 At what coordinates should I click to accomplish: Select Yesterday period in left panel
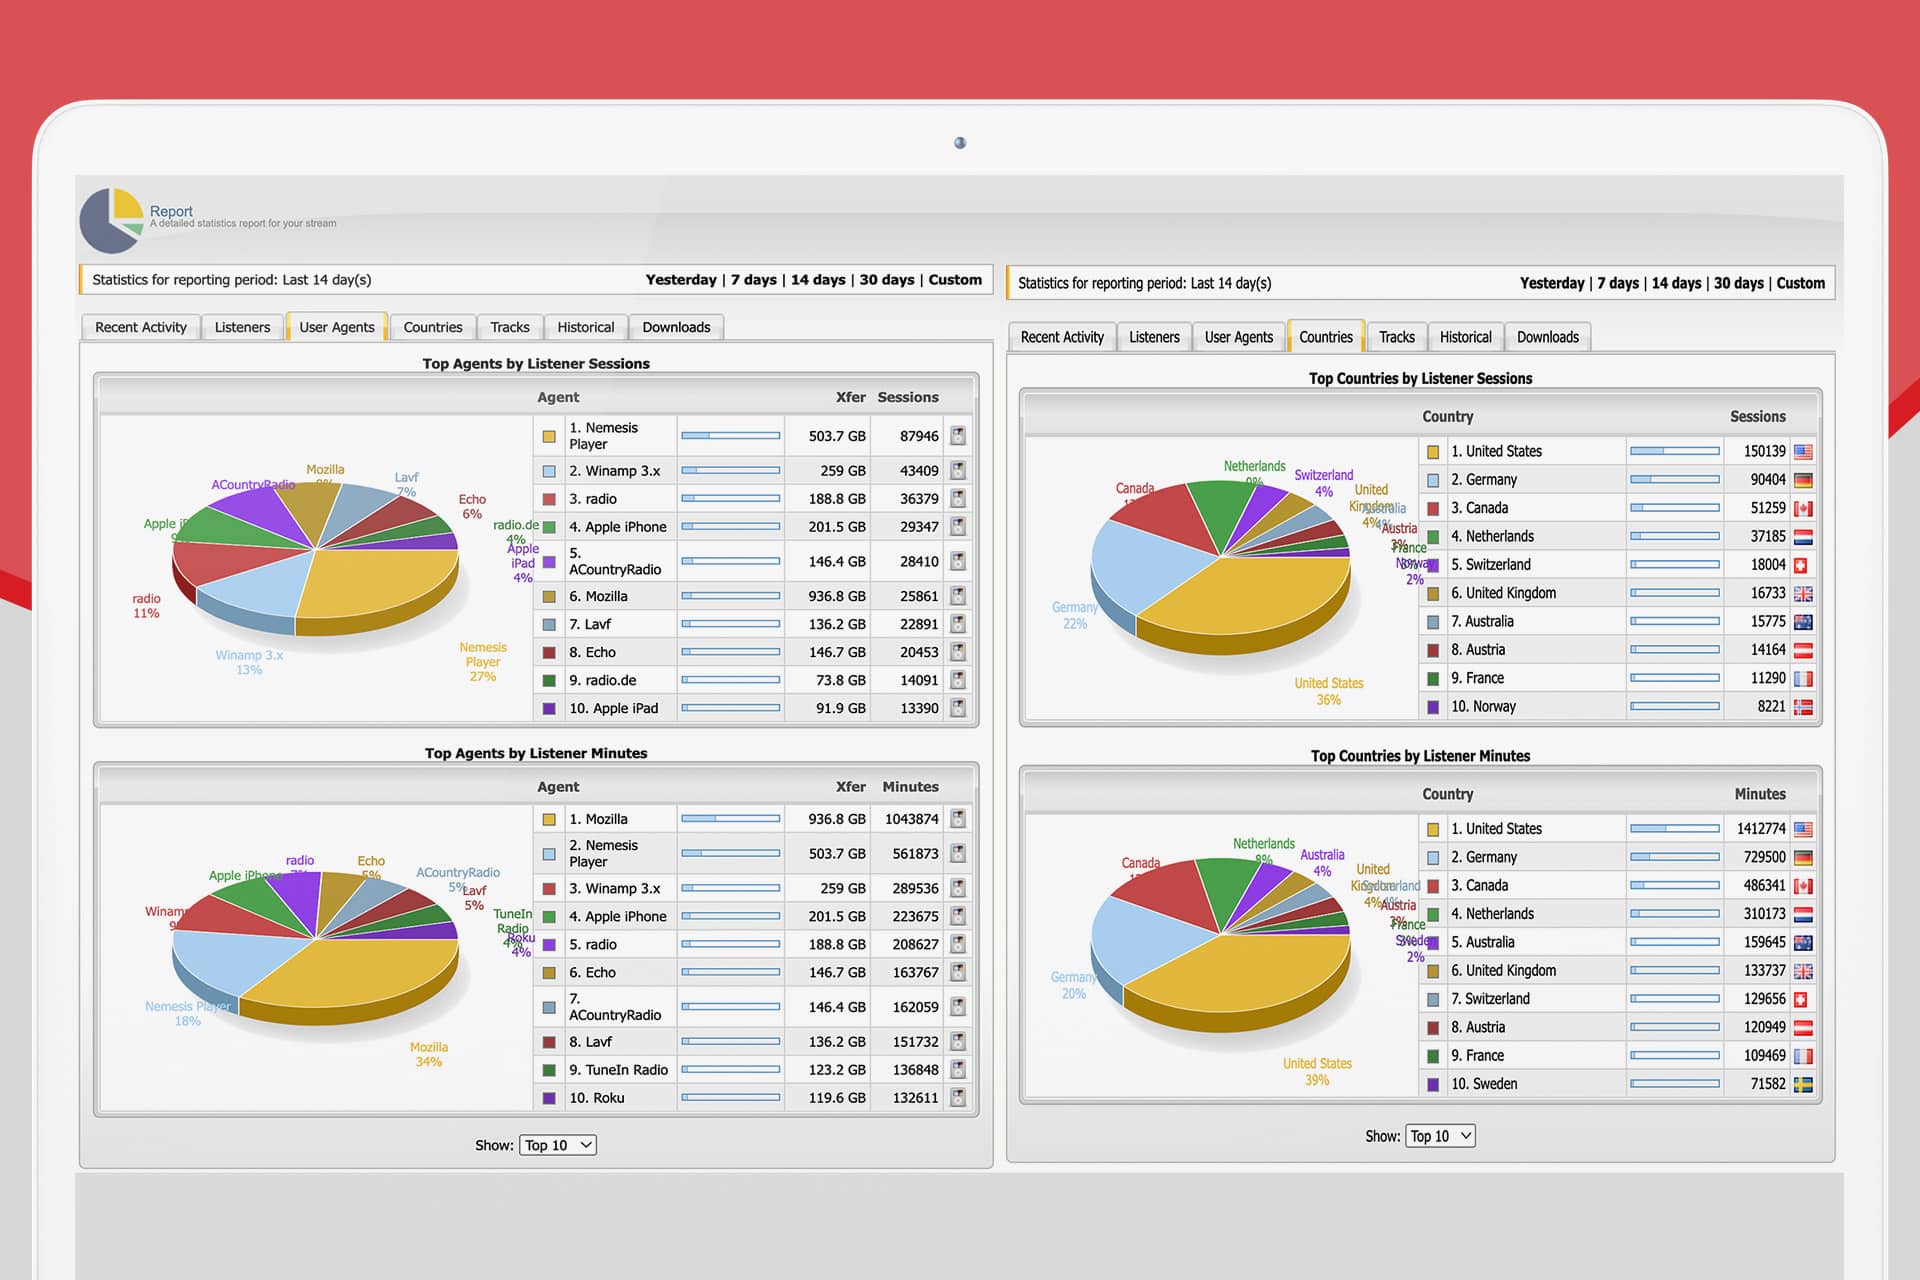point(681,280)
